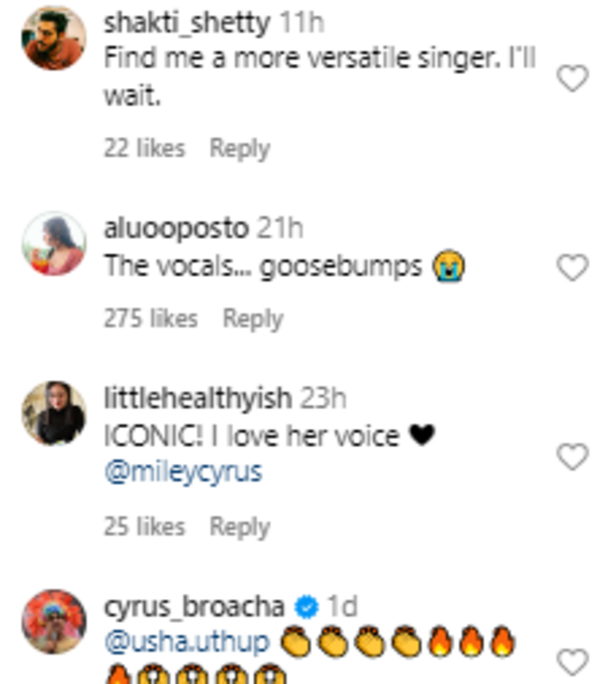Like aluooposto's goosebumps comment

[x=571, y=268]
